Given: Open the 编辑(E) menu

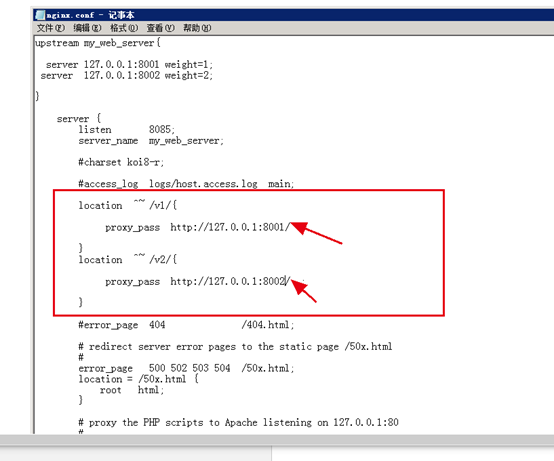Looking at the screenshot, I should (87, 28).
